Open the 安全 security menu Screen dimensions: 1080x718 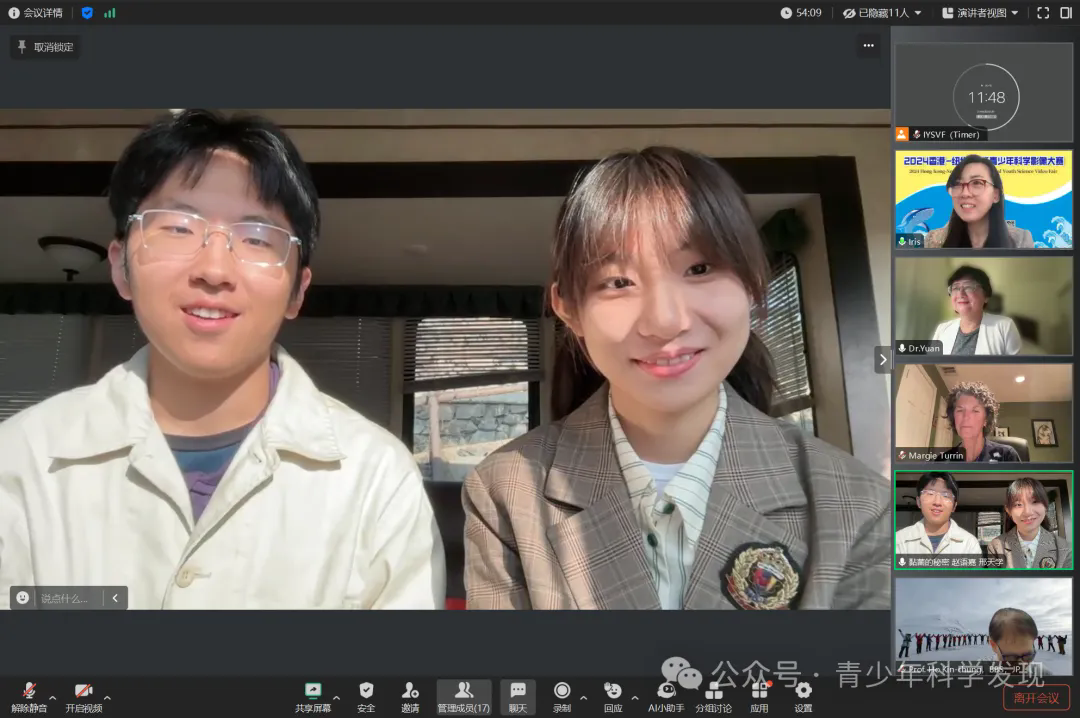click(x=366, y=697)
